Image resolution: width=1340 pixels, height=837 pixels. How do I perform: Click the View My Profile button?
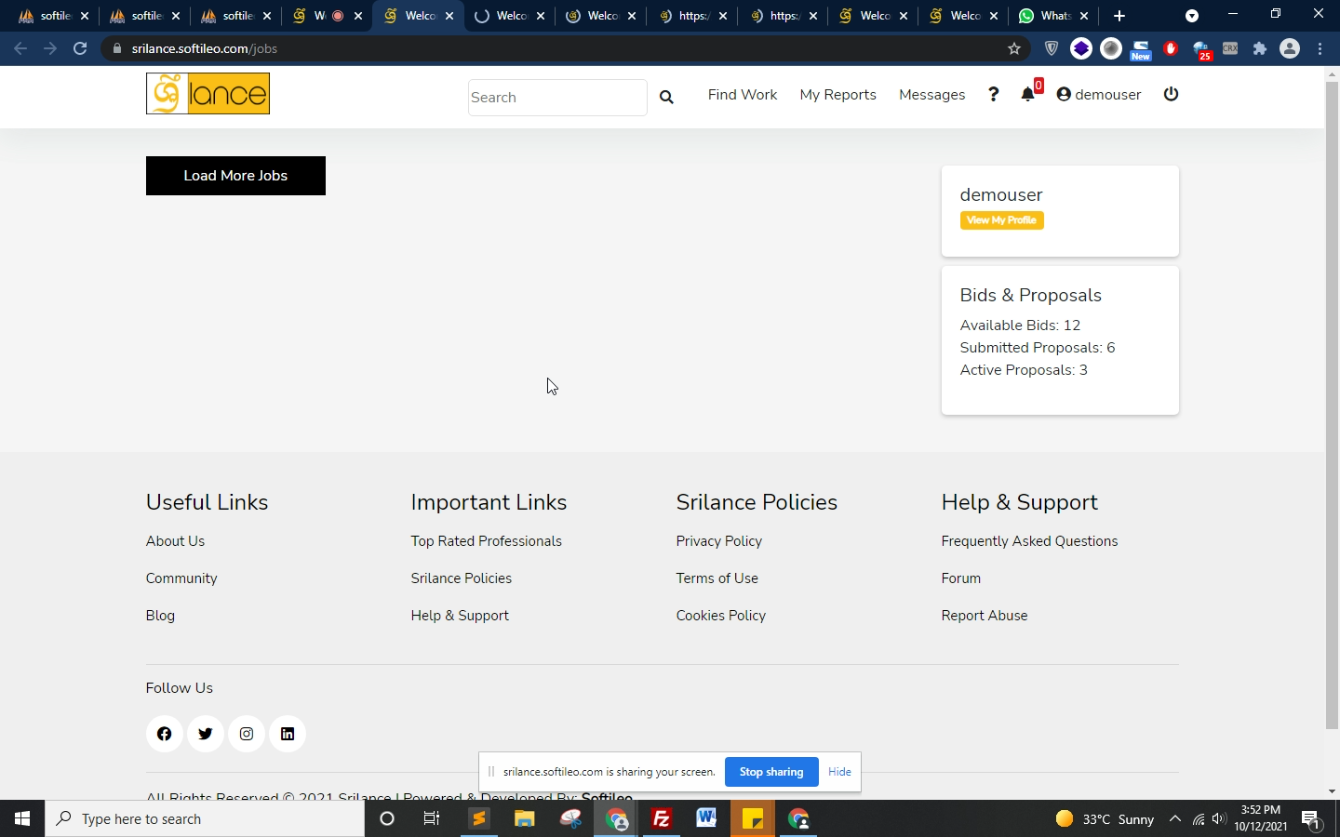coord(1001,220)
